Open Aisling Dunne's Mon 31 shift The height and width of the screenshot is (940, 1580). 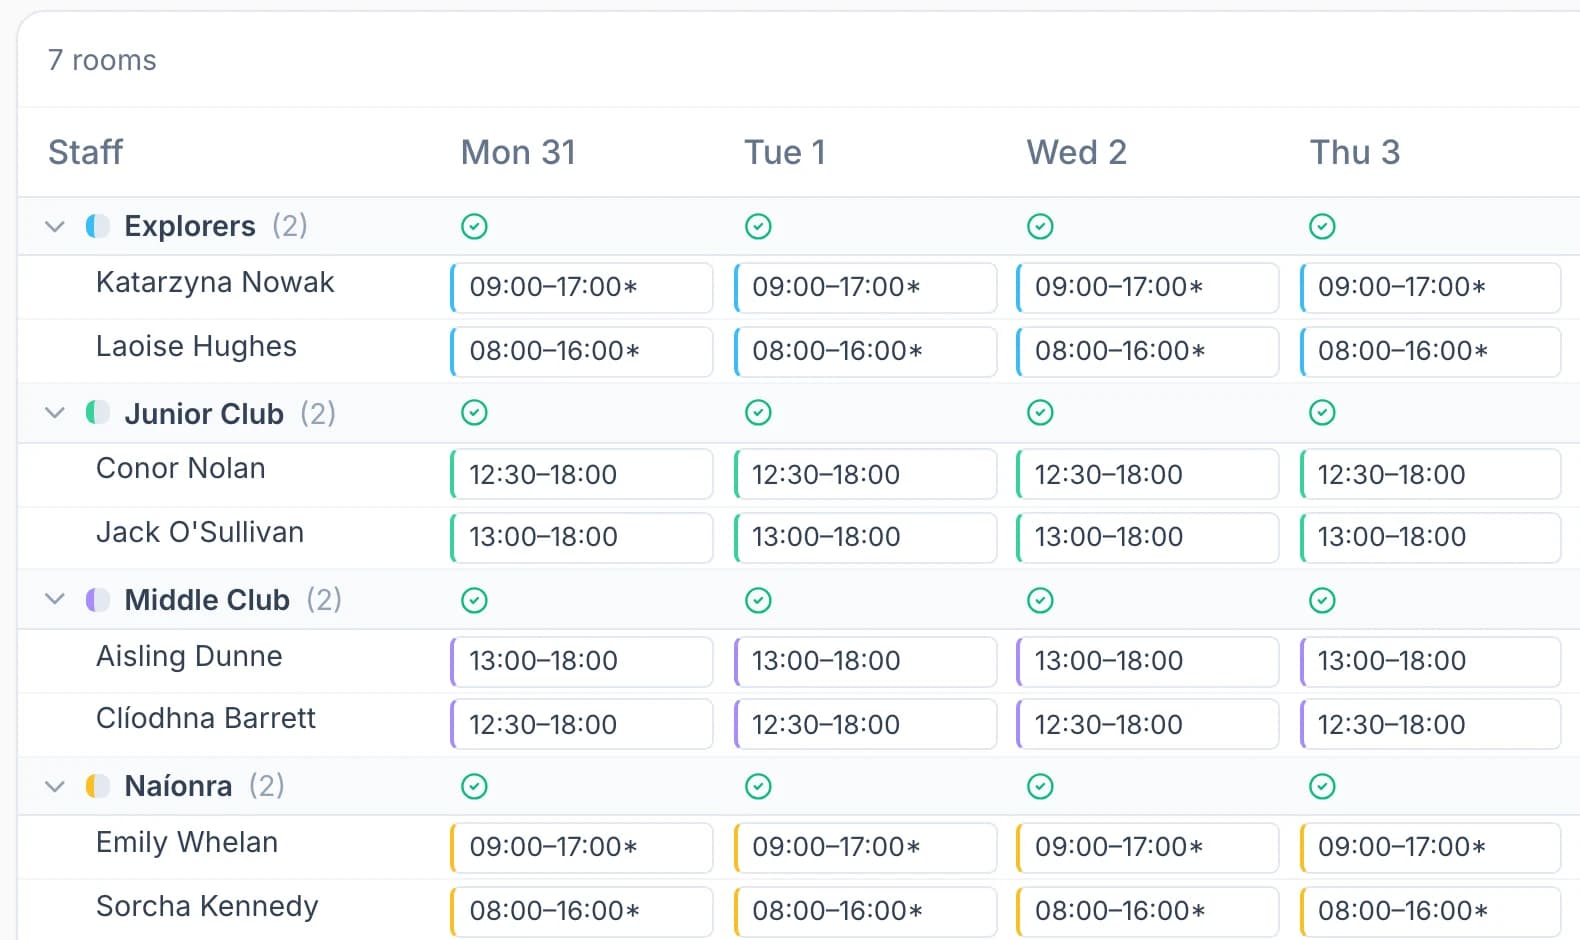coord(582,662)
